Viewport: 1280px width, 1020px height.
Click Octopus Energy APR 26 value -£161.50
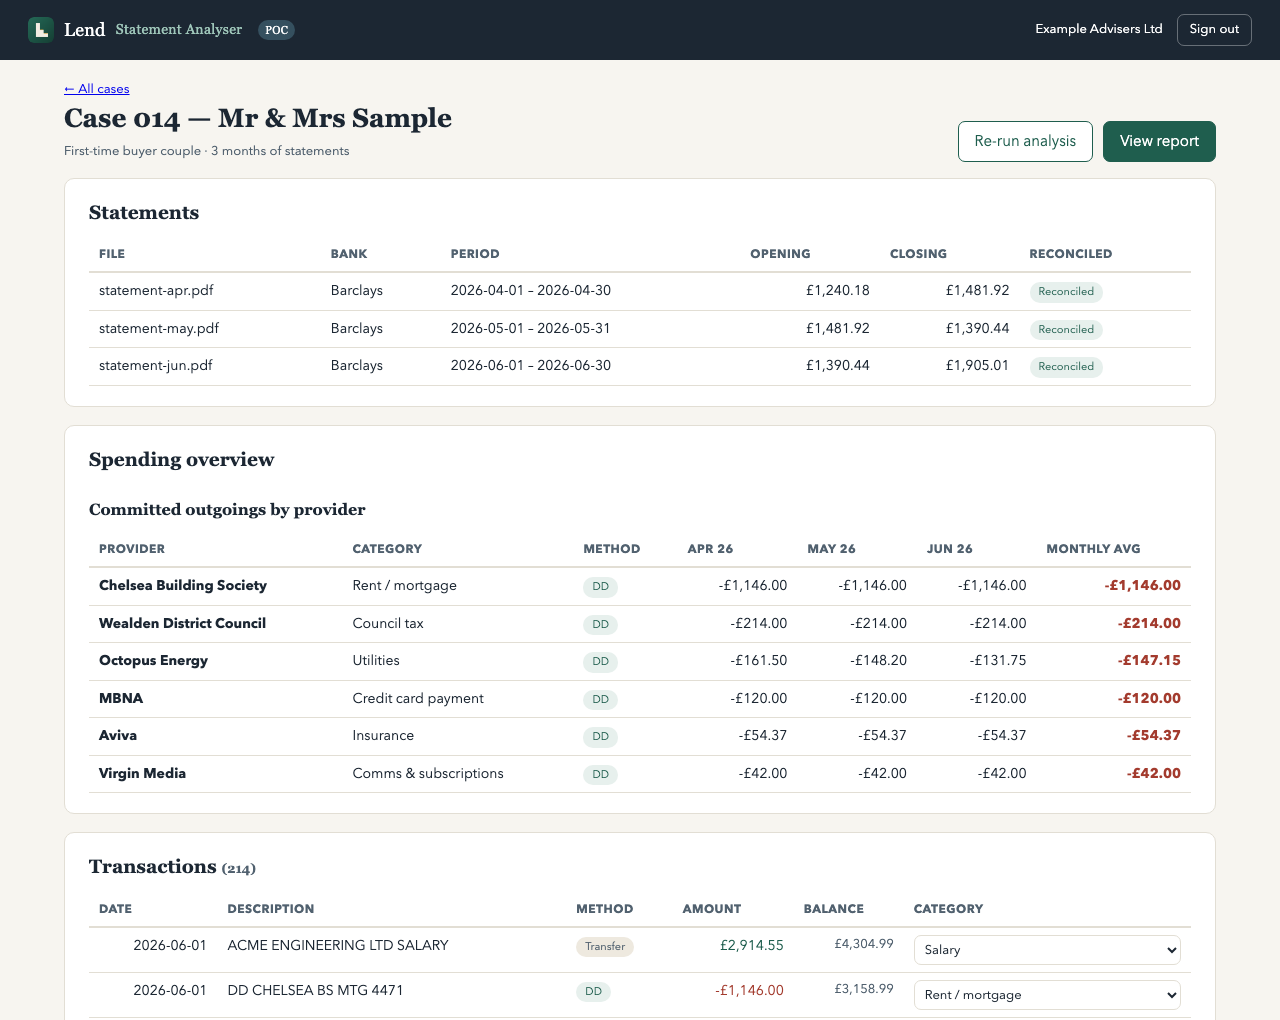759,660
